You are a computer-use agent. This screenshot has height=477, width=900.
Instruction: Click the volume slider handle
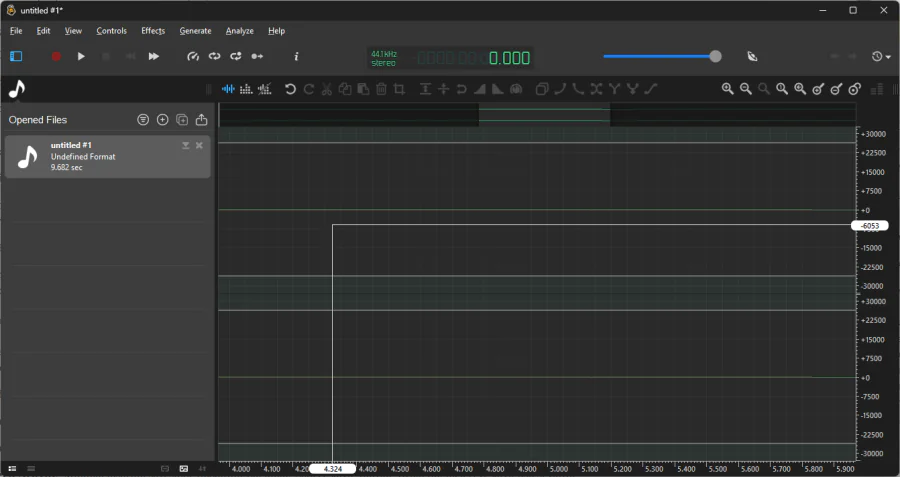point(715,57)
